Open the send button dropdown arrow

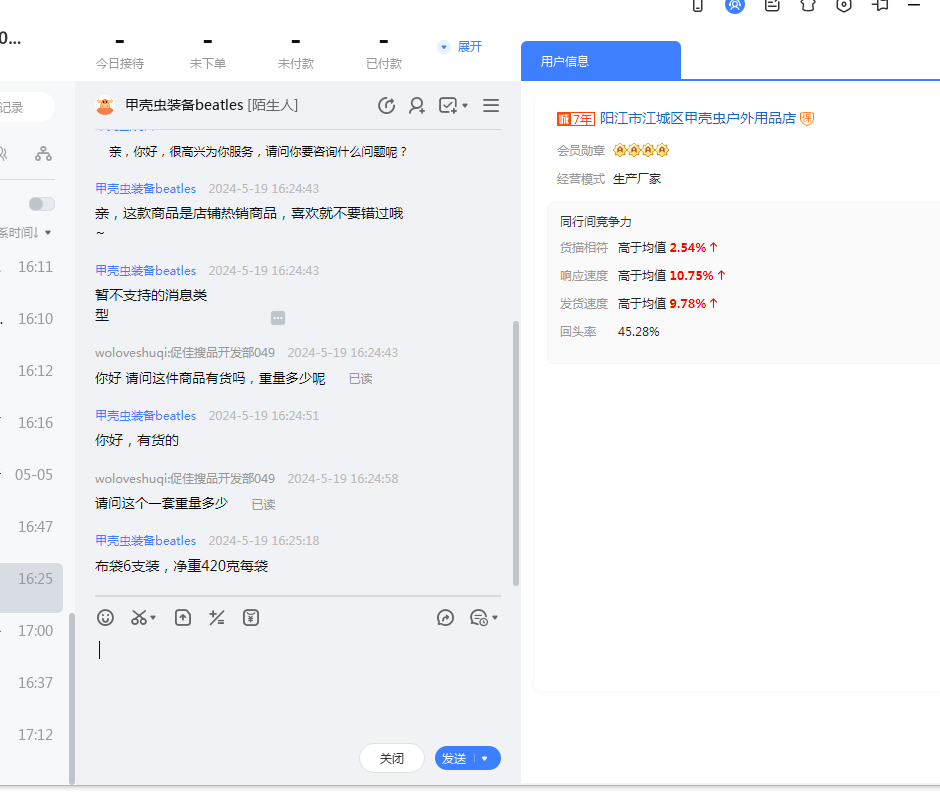click(x=486, y=759)
